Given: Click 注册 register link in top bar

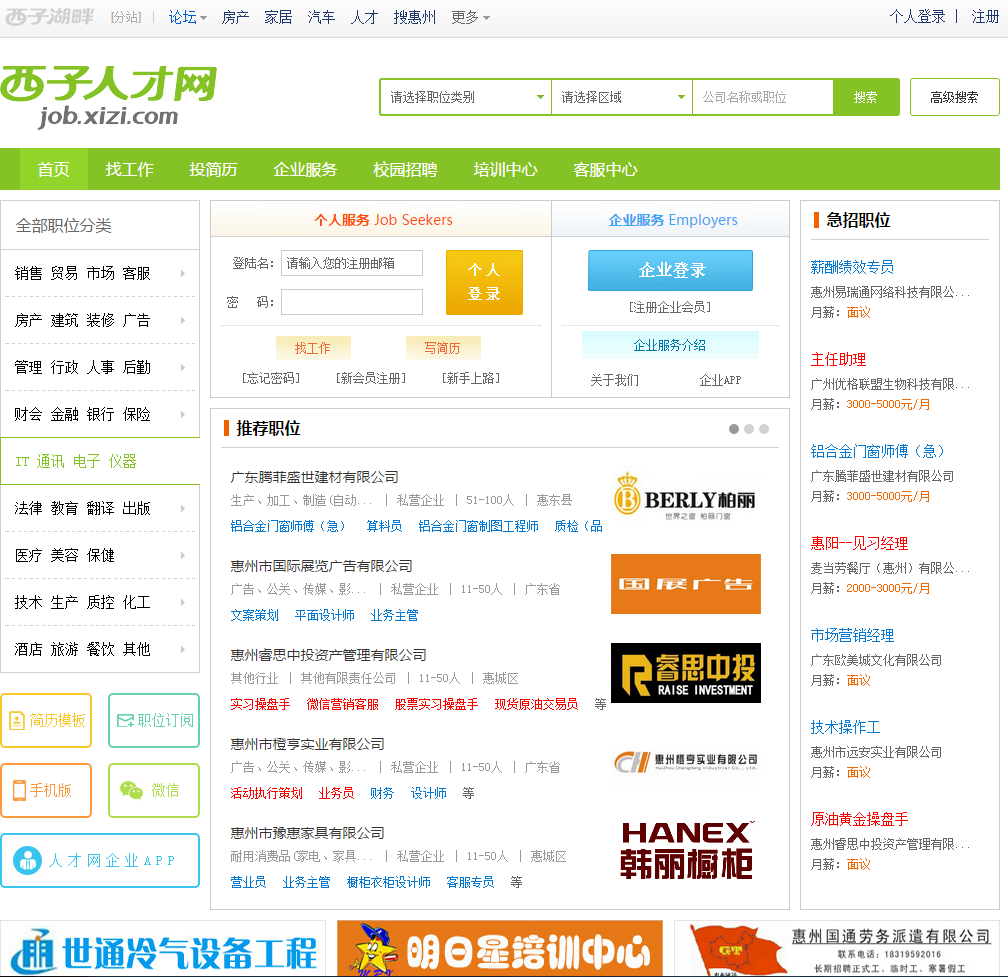Looking at the screenshot, I should pyautogui.click(x=985, y=17).
